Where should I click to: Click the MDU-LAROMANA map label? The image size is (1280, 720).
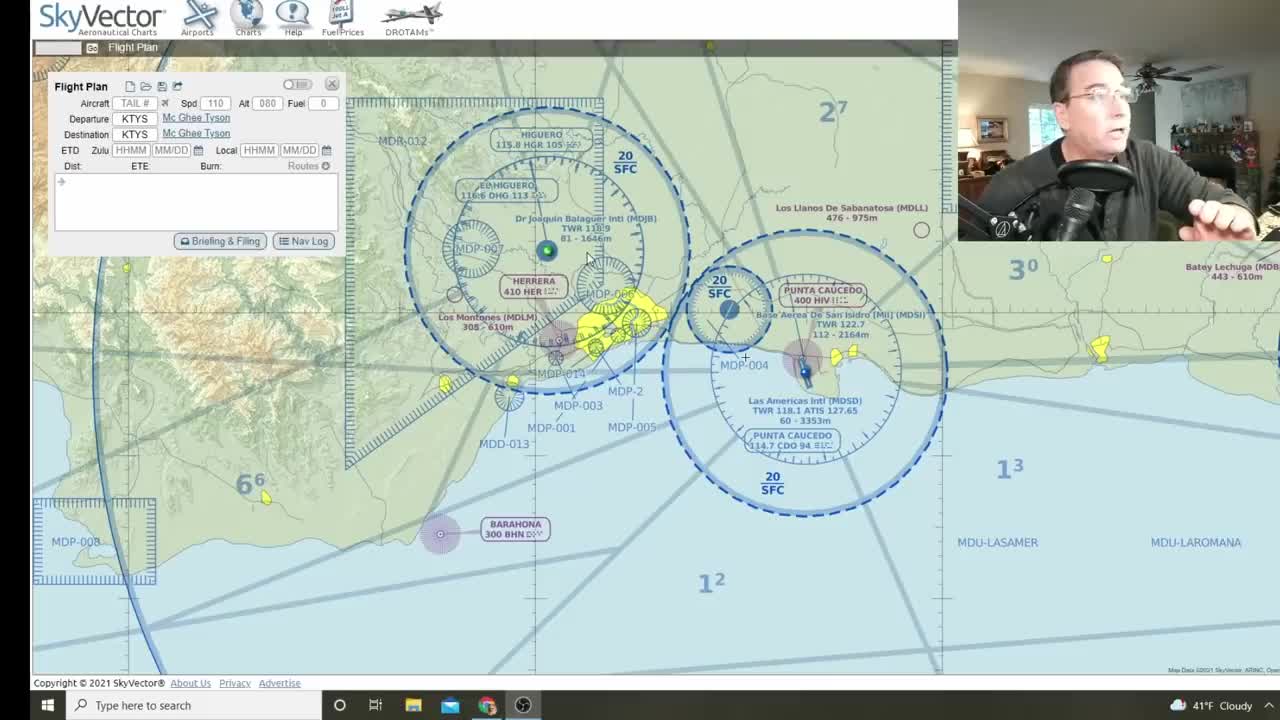tap(1195, 542)
